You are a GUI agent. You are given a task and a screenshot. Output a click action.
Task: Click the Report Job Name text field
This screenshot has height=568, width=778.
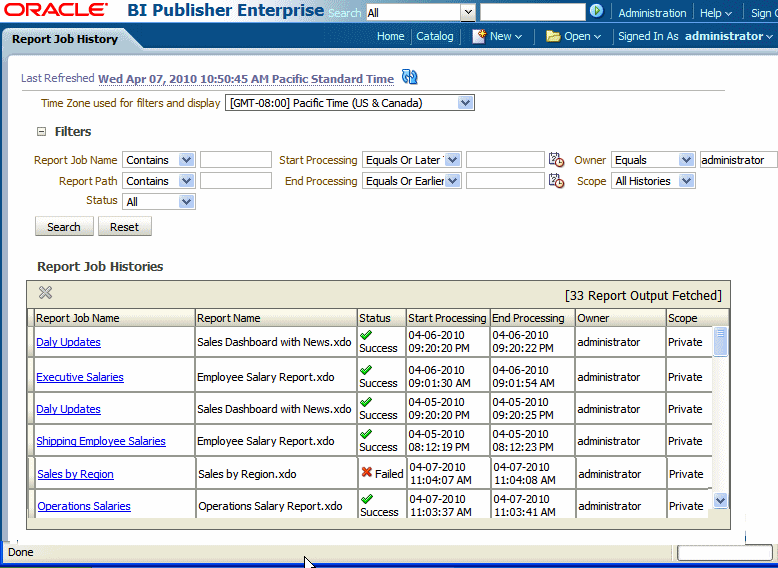pos(236,160)
